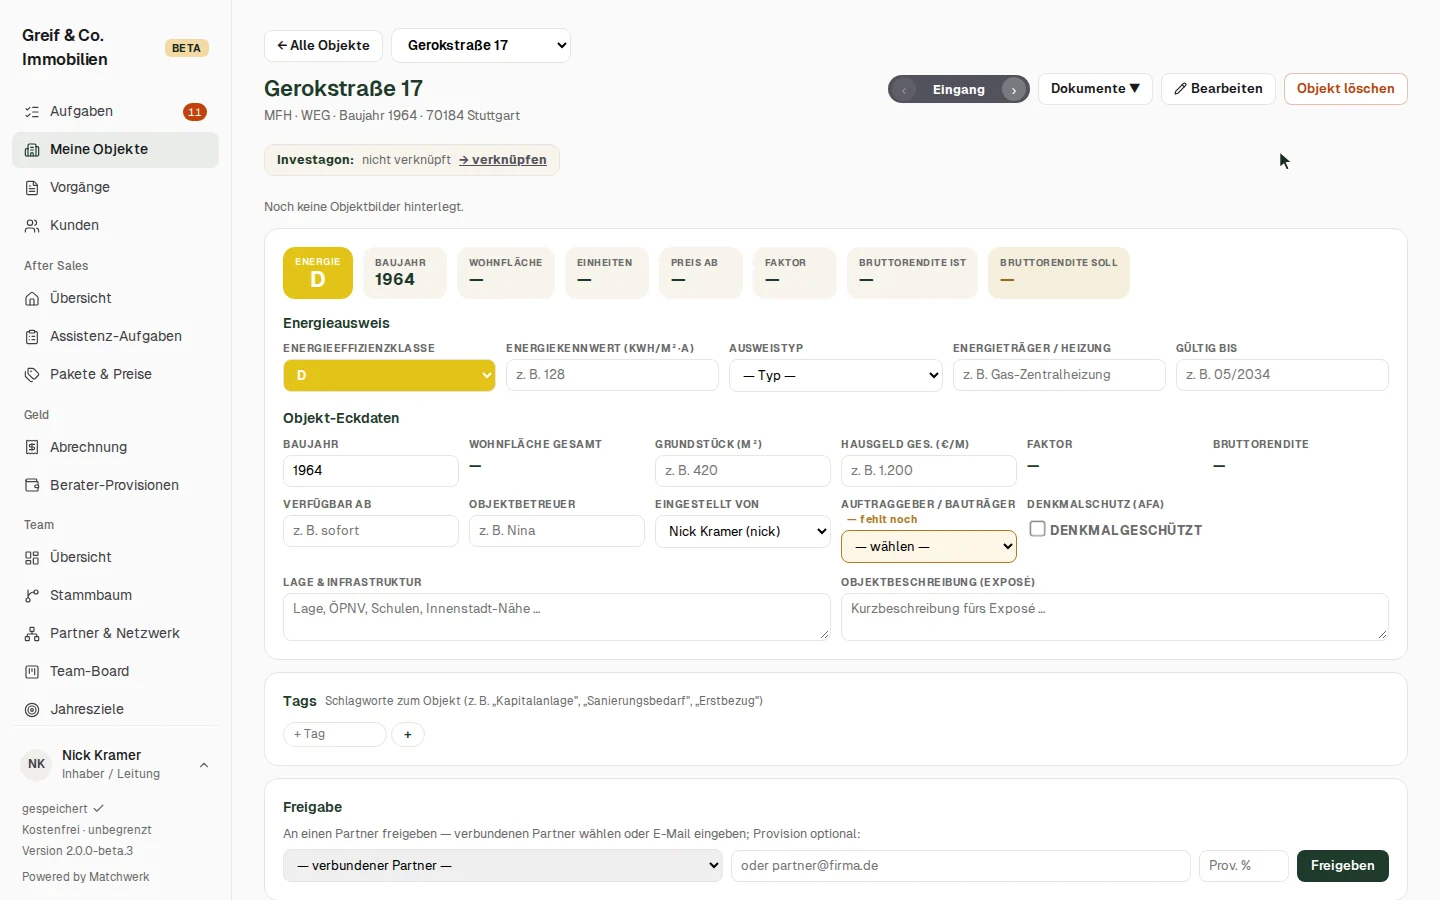Open the Ausweistyp dropdown
The image size is (1440, 900).
tap(836, 375)
